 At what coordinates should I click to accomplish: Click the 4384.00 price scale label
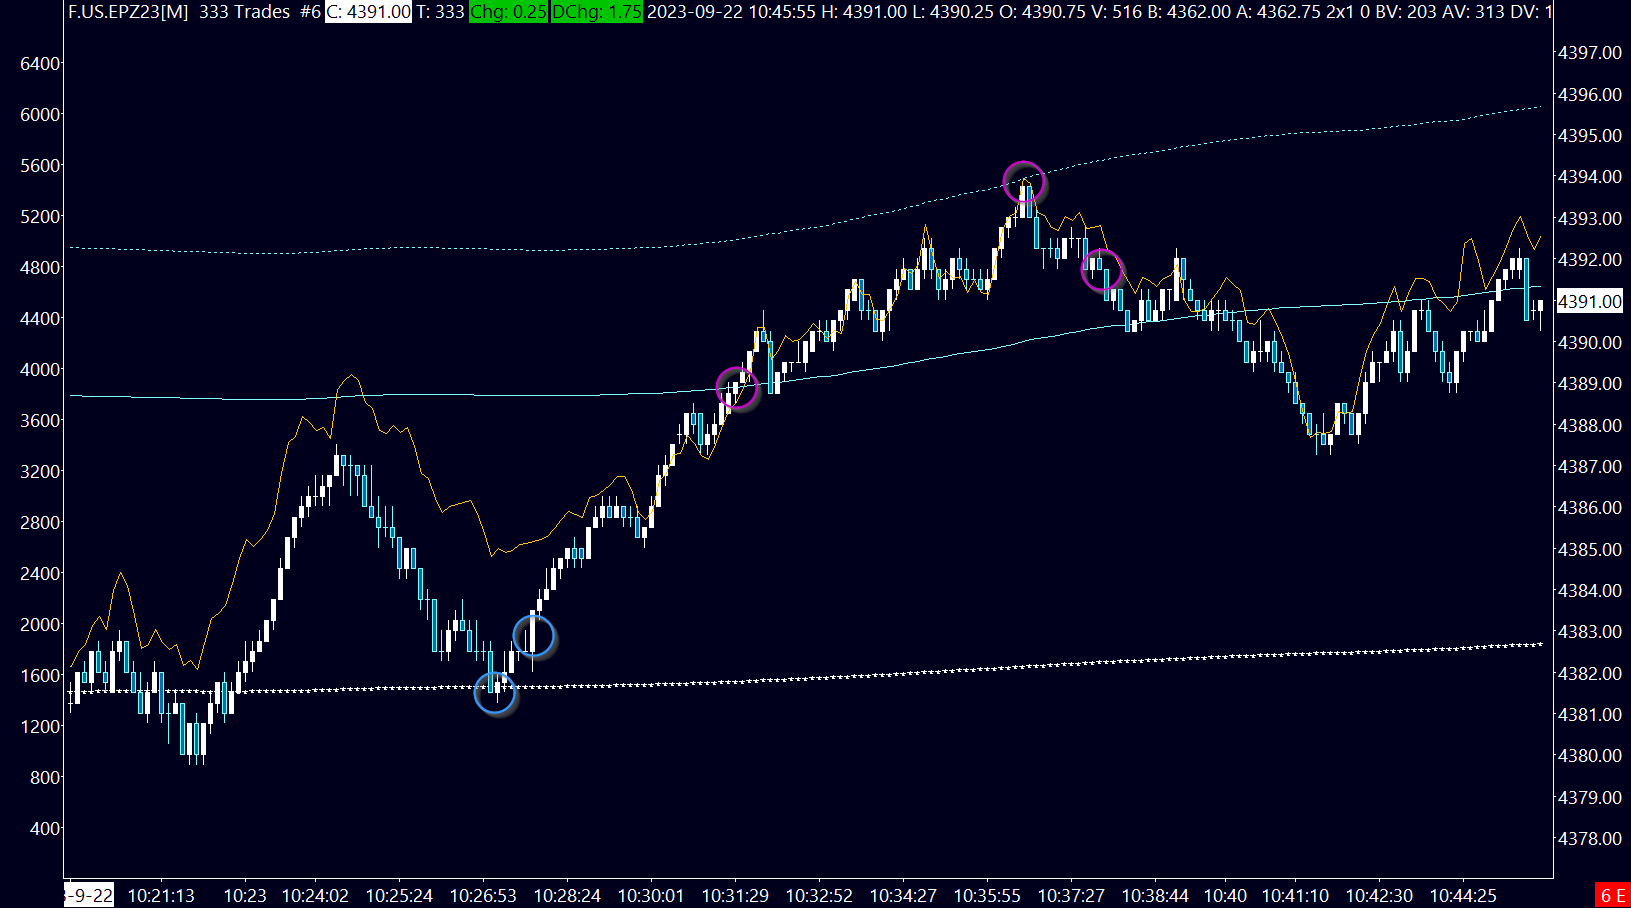[x=1590, y=591]
